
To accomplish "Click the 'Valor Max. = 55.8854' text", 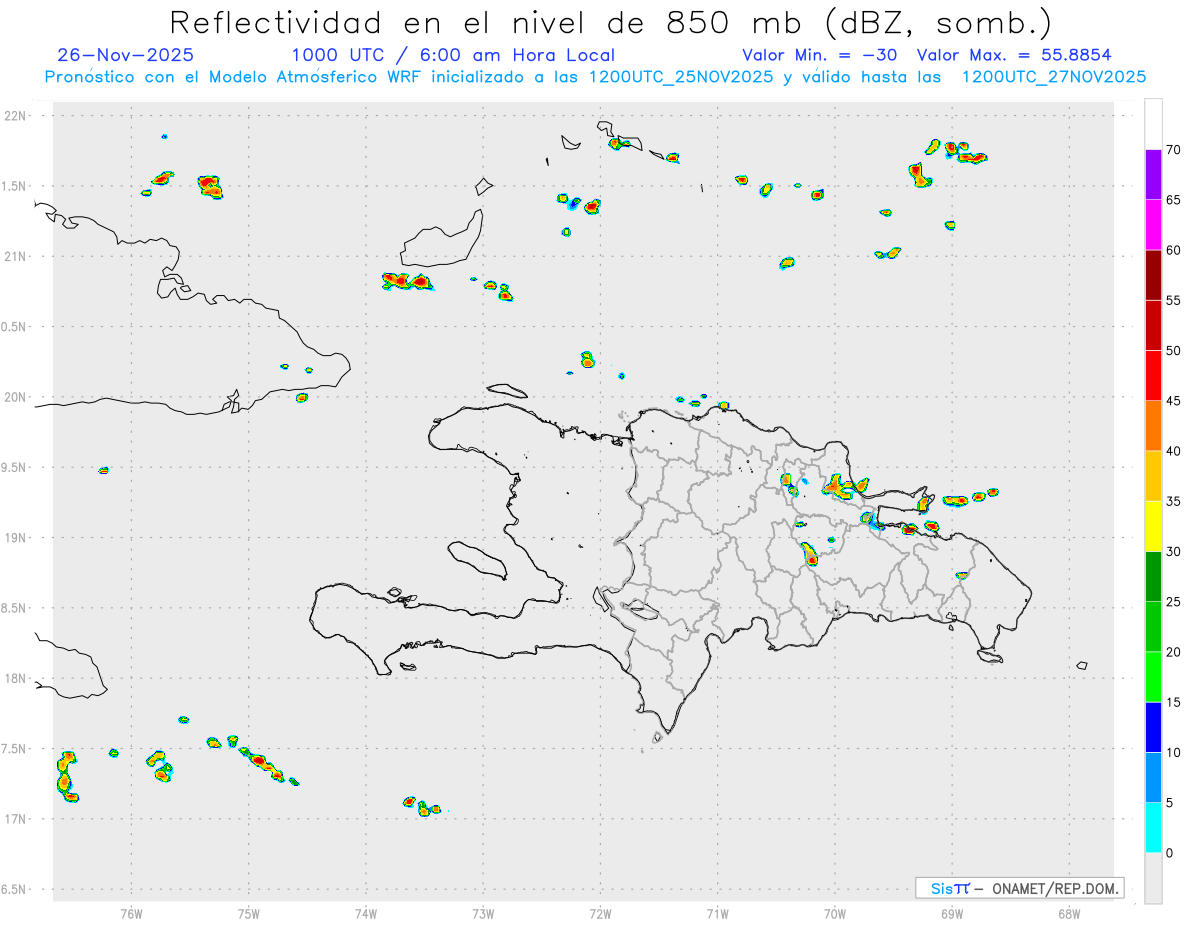I will 1014,55.
